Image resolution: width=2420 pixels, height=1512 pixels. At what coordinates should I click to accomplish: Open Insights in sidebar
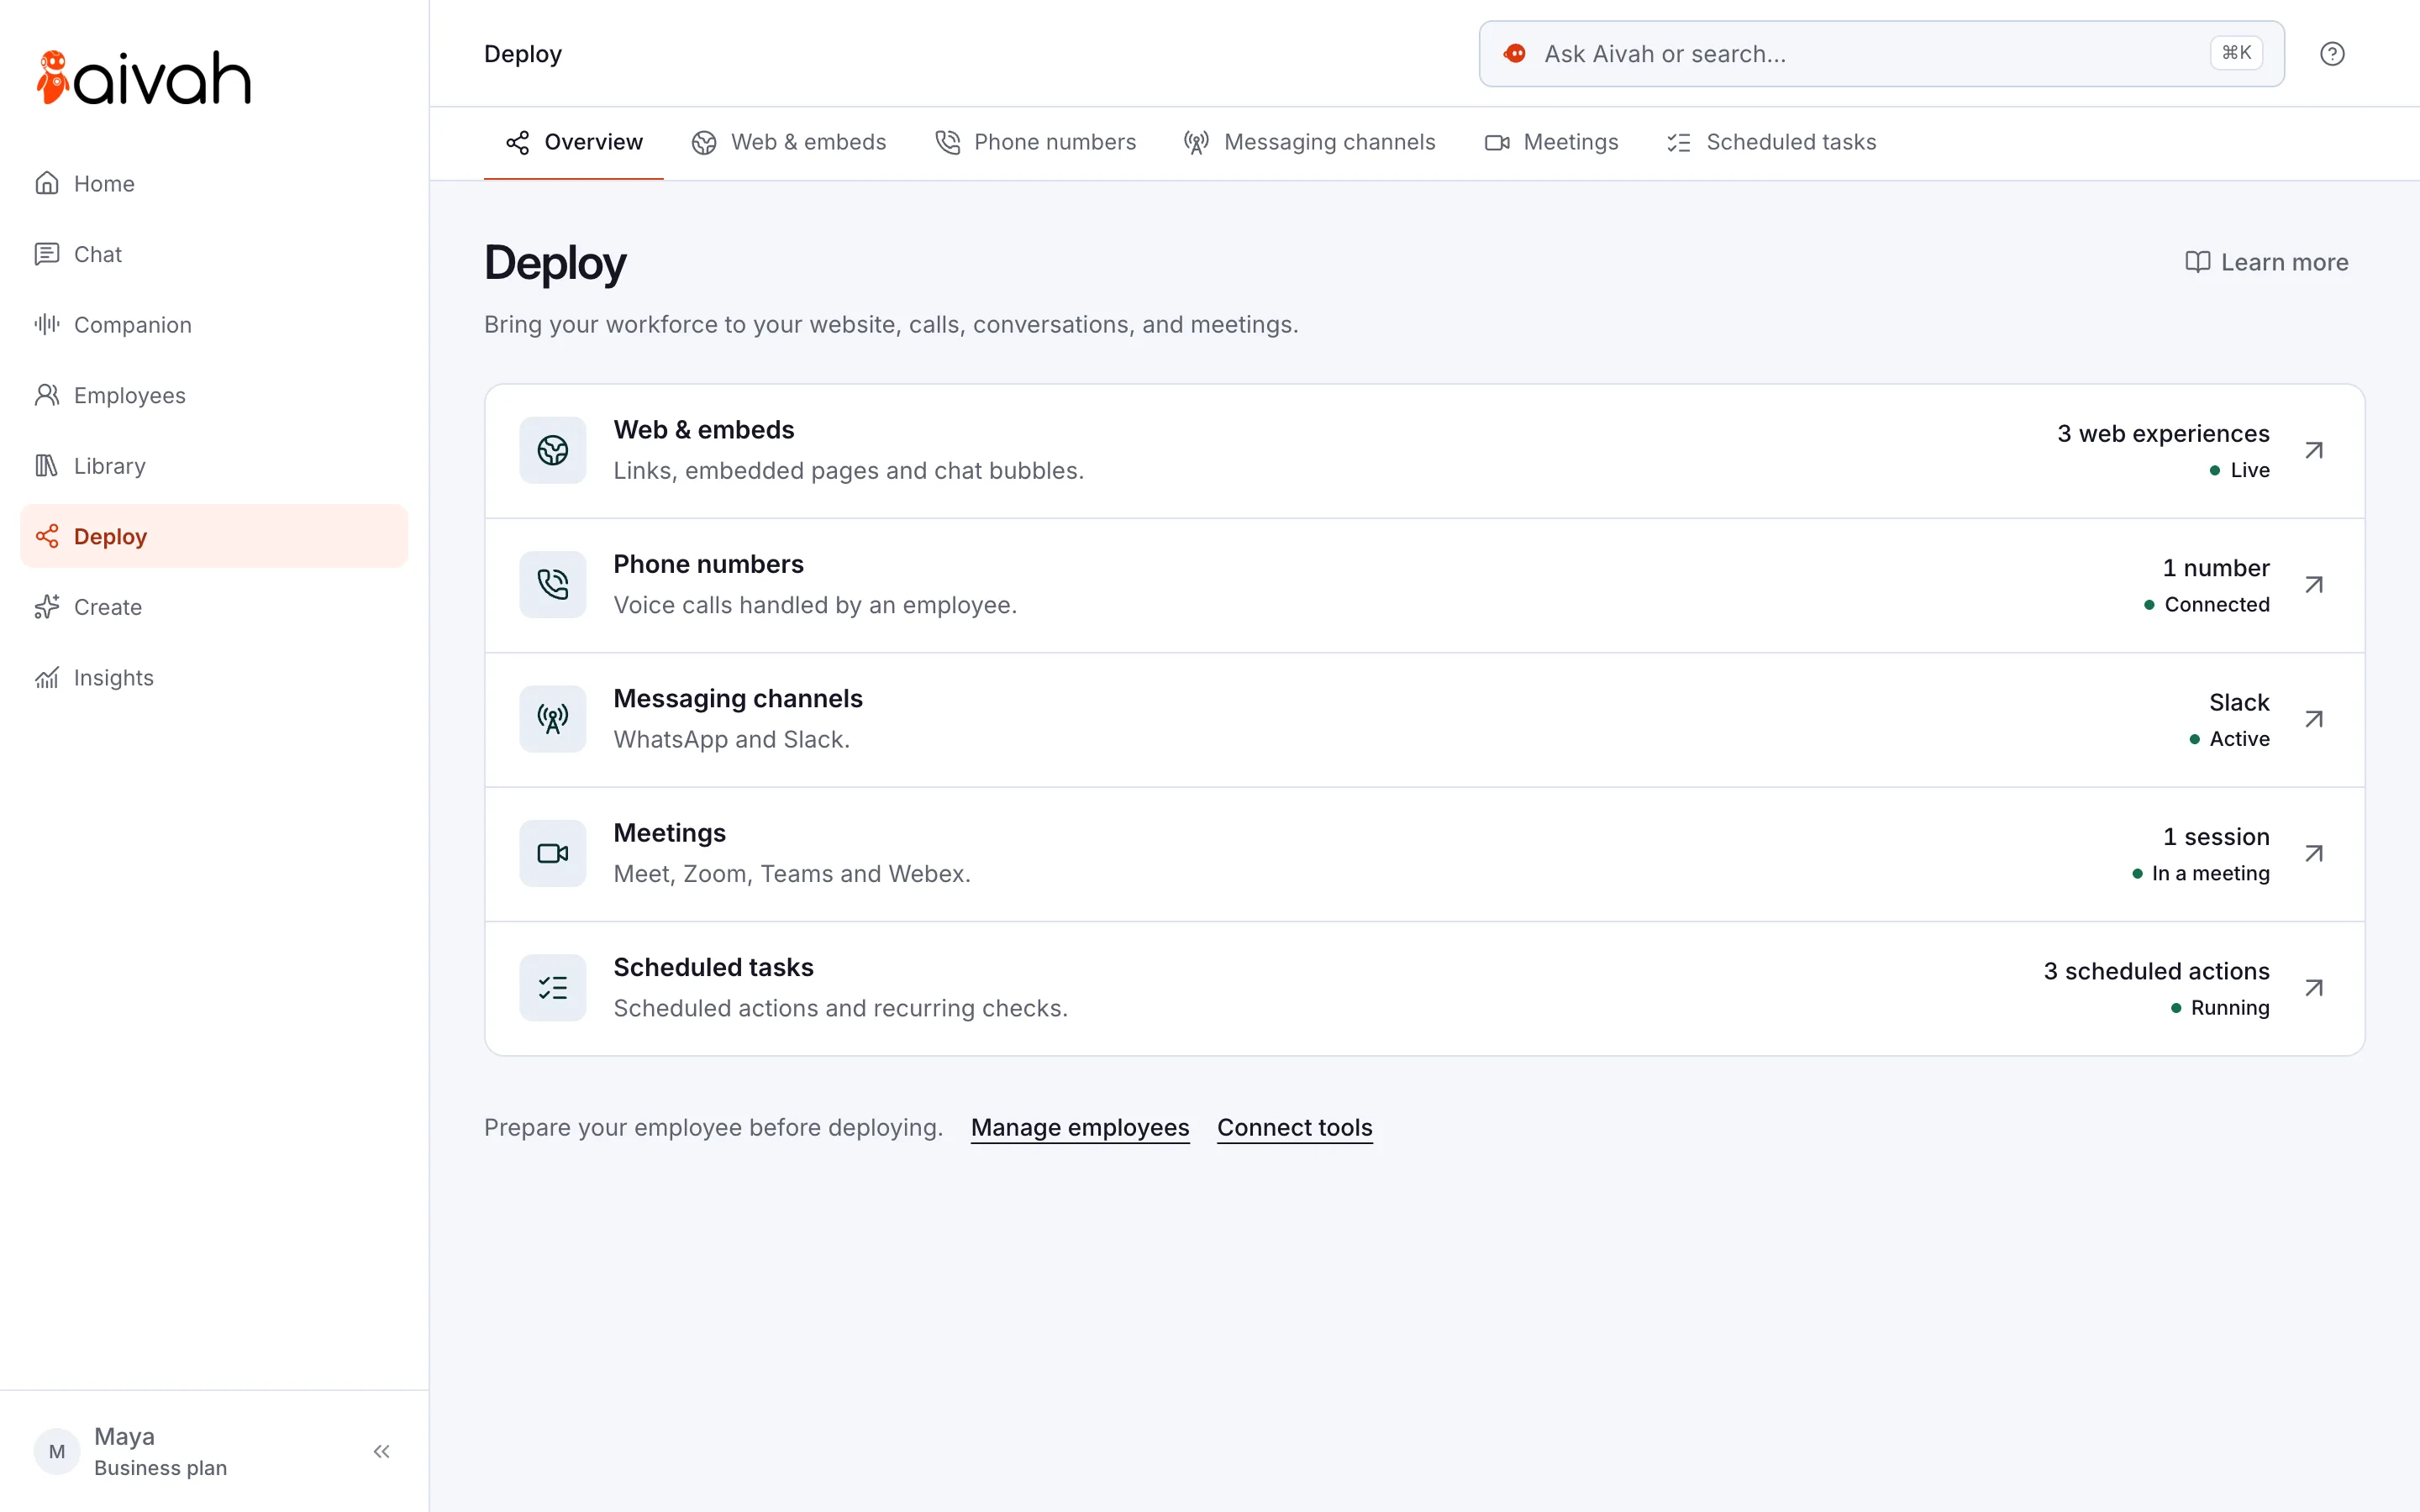click(x=214, y=678)
